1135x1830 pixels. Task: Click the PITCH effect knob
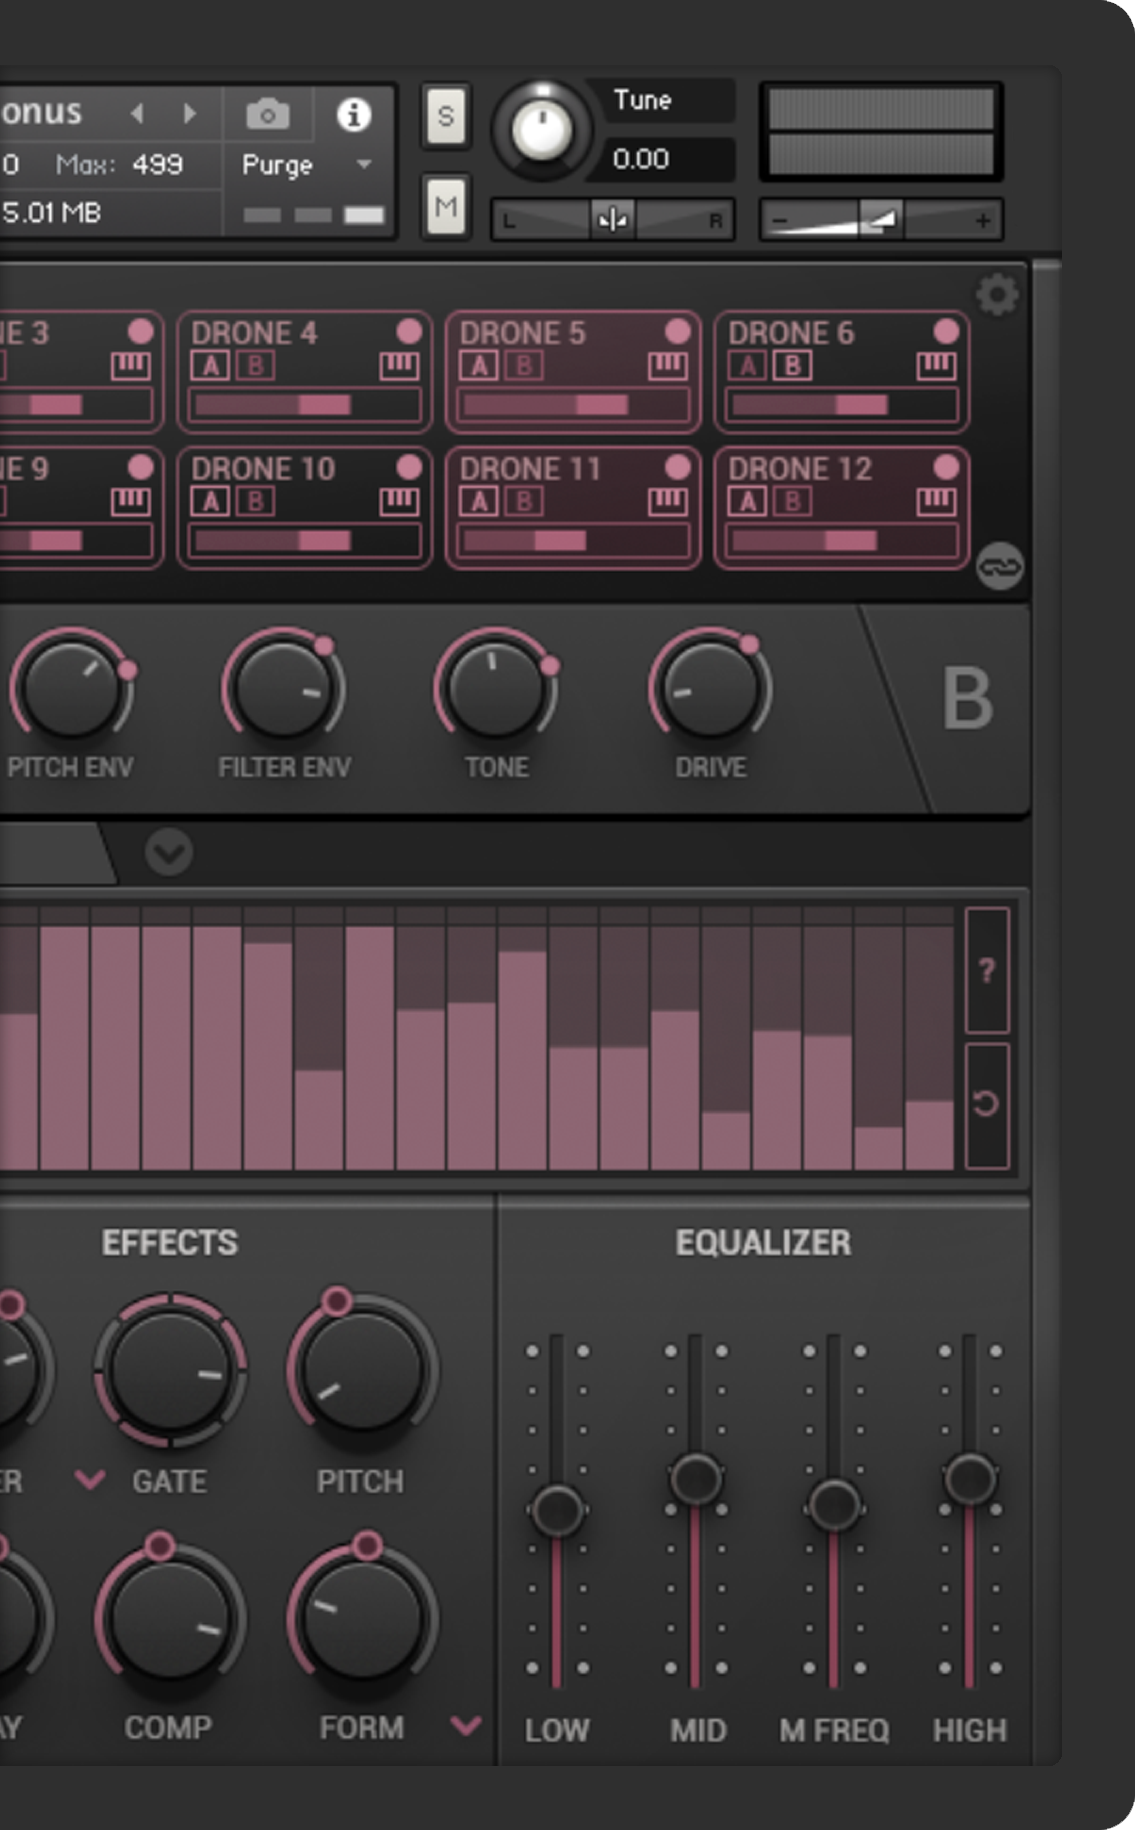(x=361, y=1372)
